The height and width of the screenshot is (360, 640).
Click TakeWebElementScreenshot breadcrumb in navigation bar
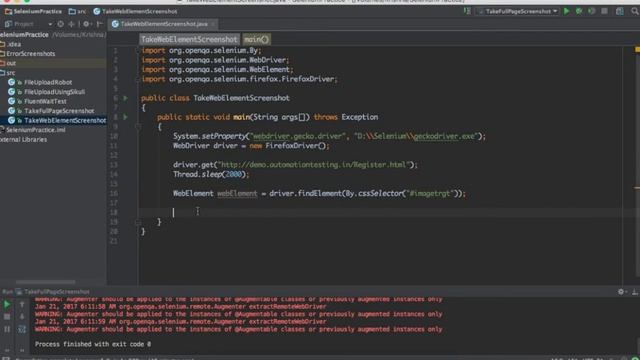(x=136, y=11)
